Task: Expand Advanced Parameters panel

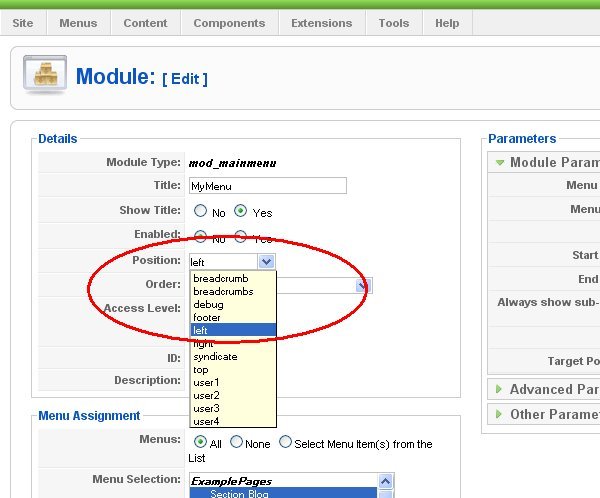Action: coord(499,389)
